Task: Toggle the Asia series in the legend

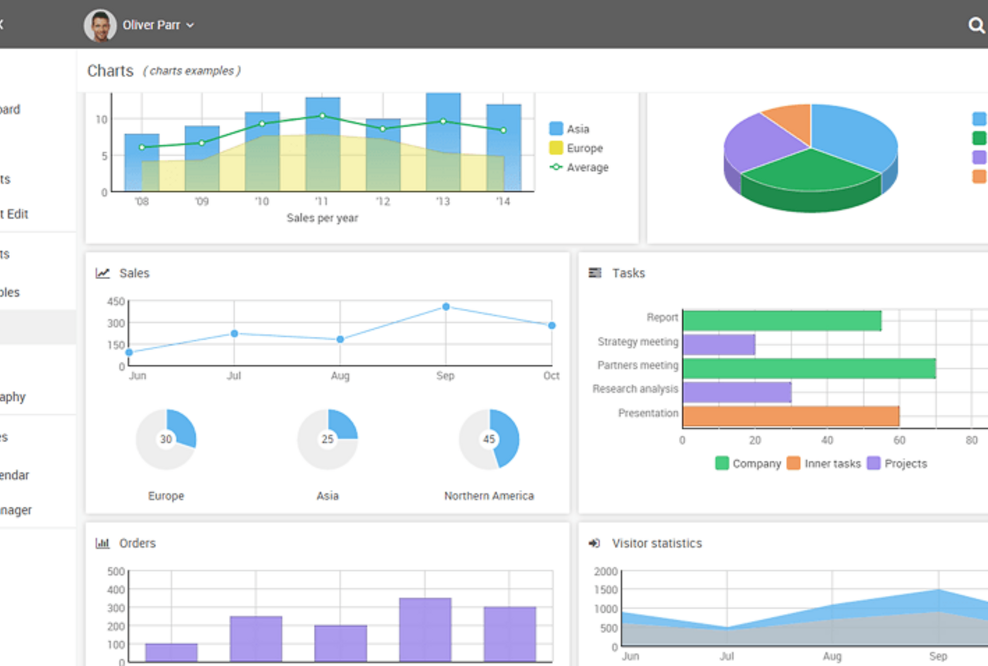Action: coord(568,128)
